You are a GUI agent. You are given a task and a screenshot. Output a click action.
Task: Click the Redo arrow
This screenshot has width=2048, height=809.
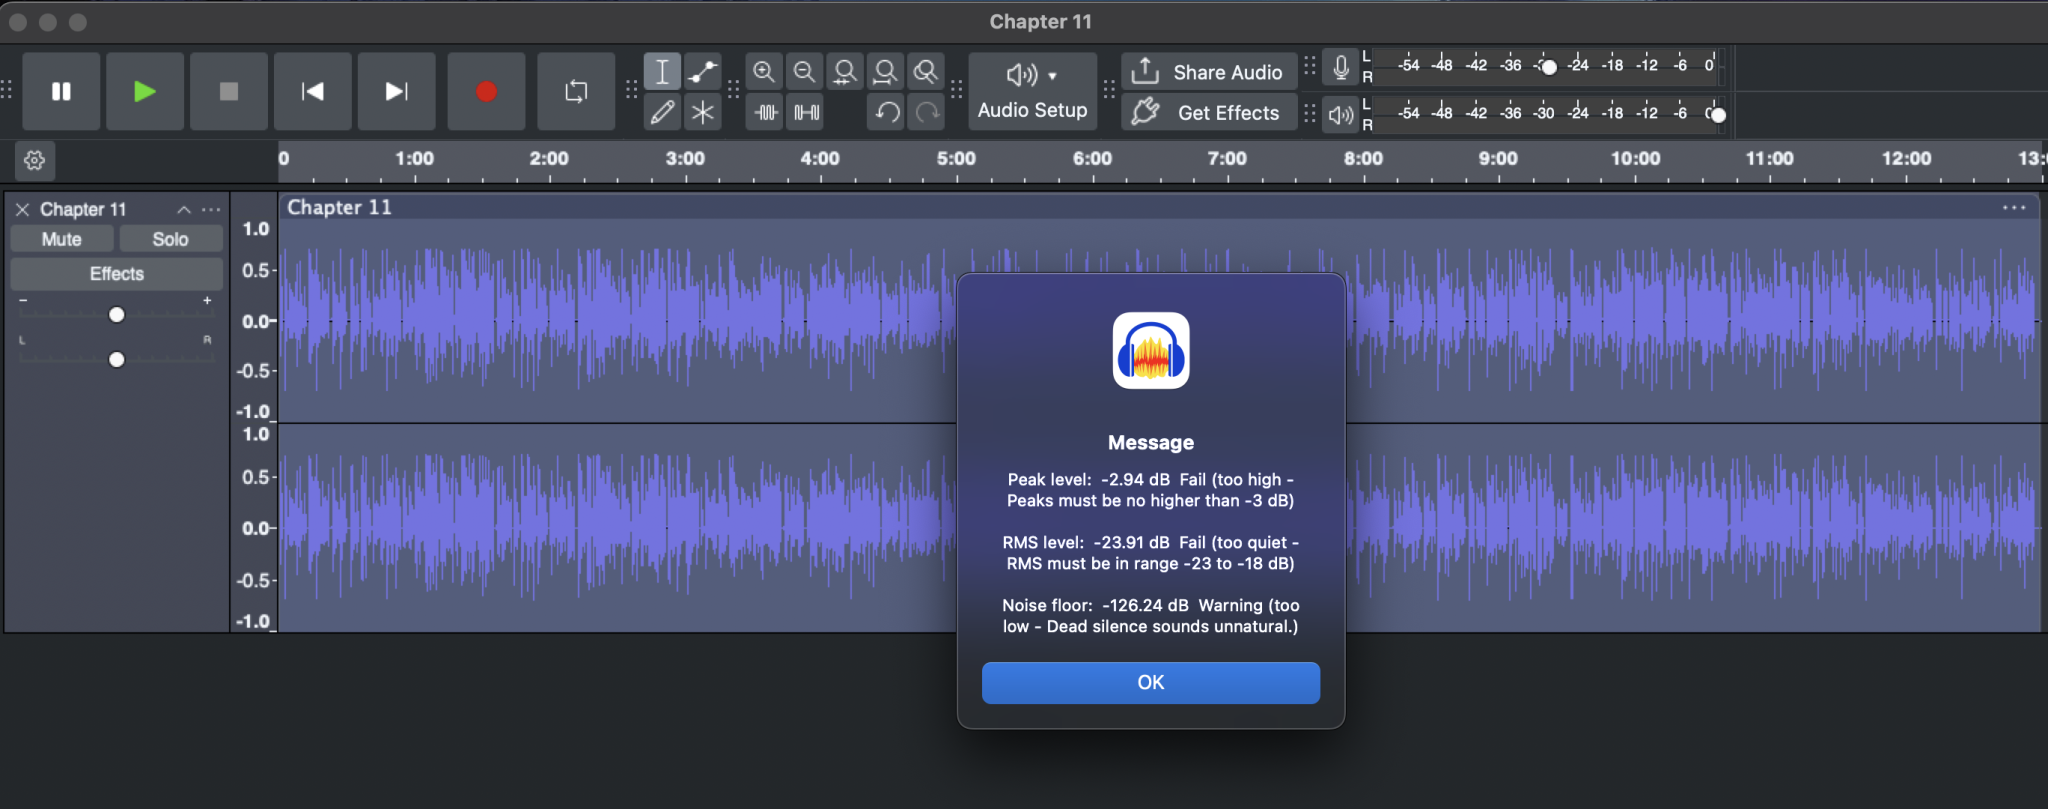pos(928,112)
